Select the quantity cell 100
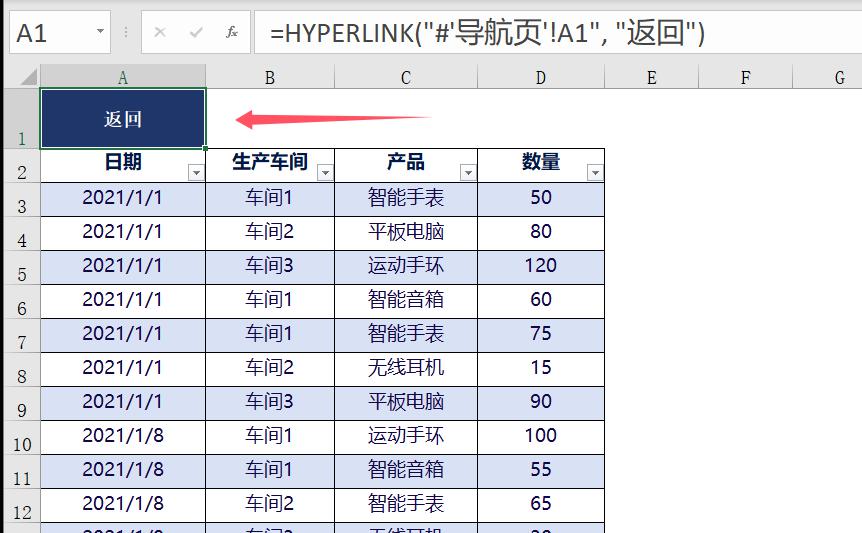 [541, 438]
